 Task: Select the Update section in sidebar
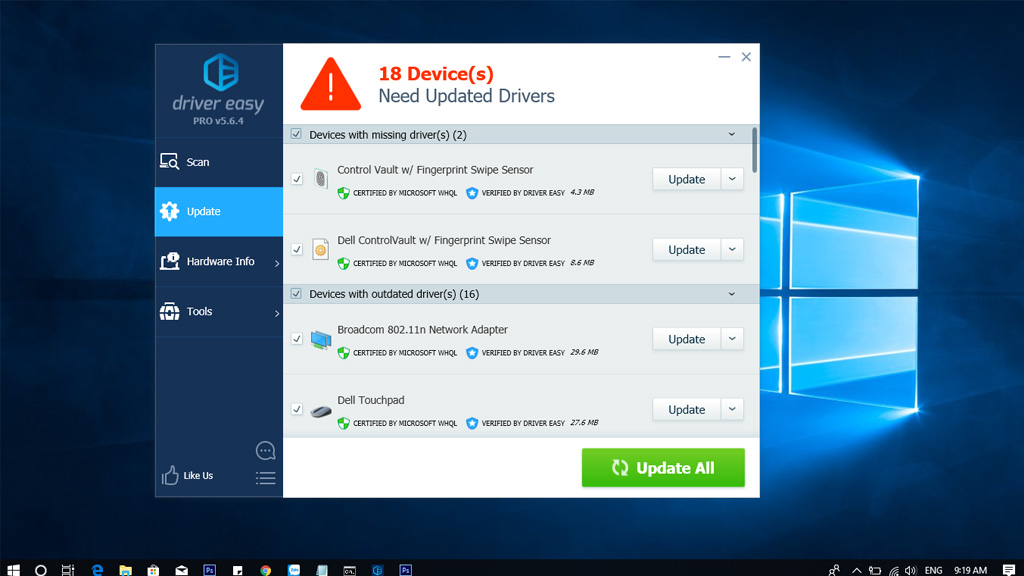click(x=219, y=212)
